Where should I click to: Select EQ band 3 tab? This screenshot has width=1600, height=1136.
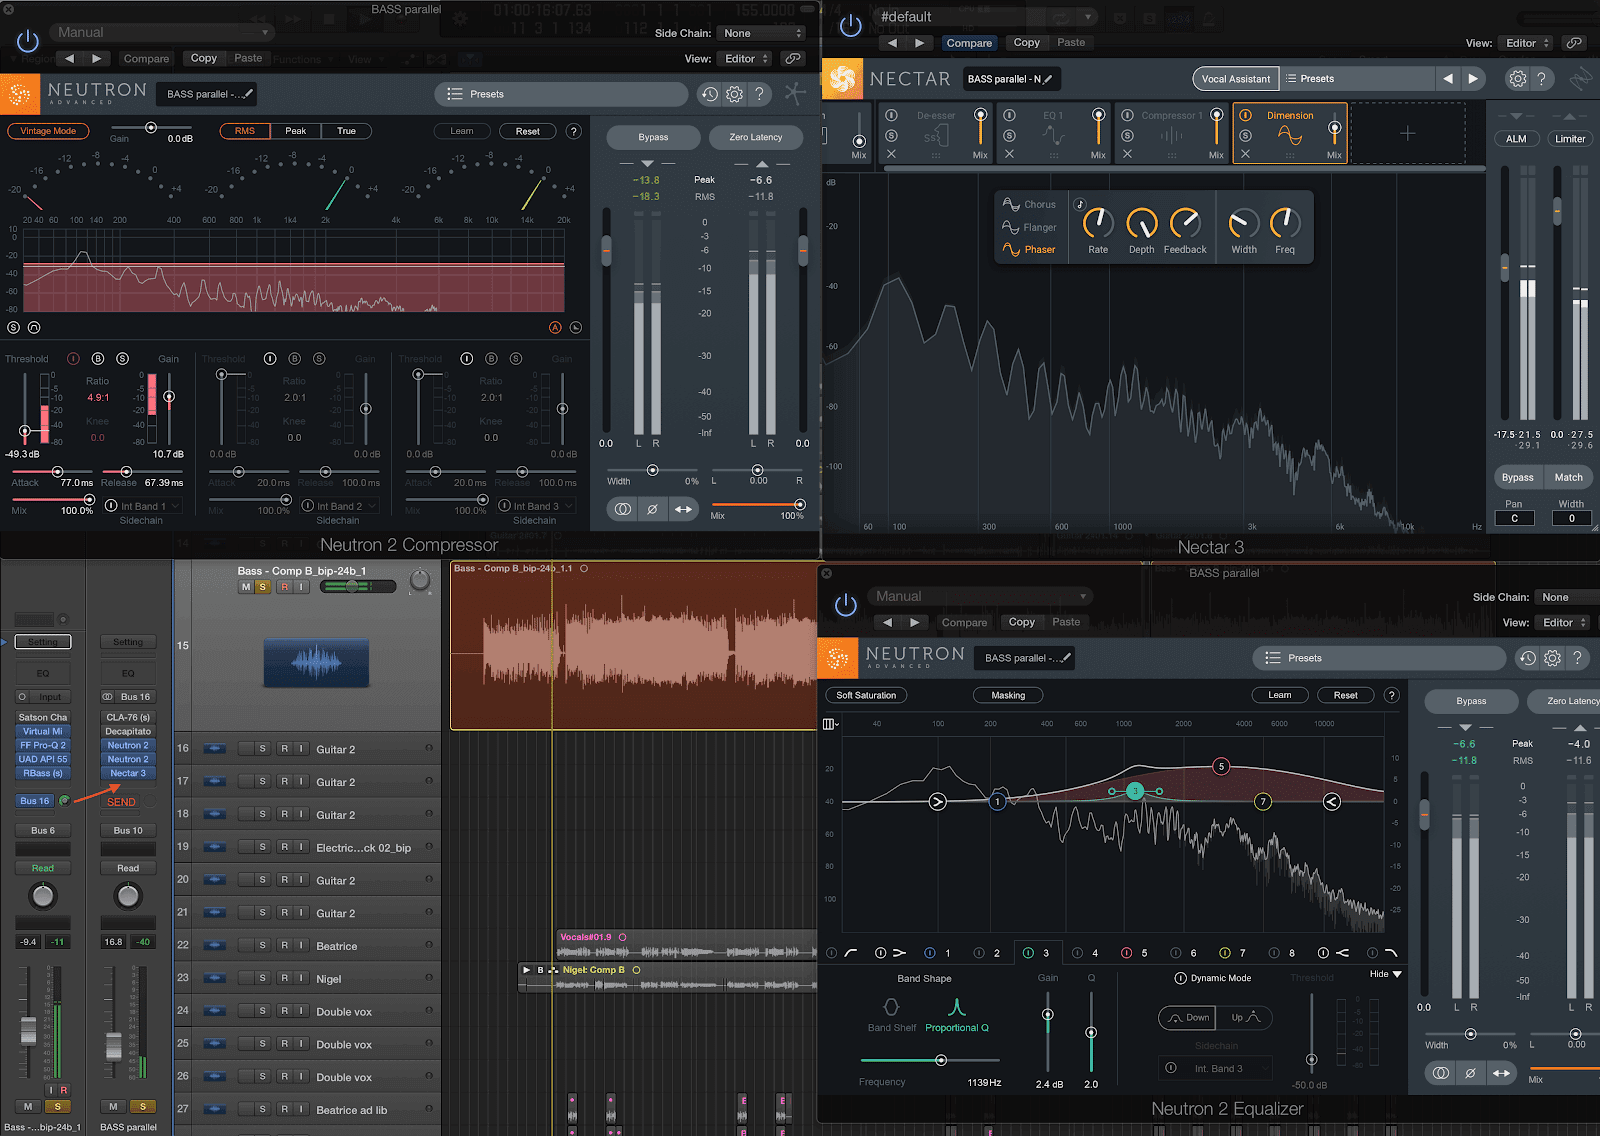point(1037,953)
